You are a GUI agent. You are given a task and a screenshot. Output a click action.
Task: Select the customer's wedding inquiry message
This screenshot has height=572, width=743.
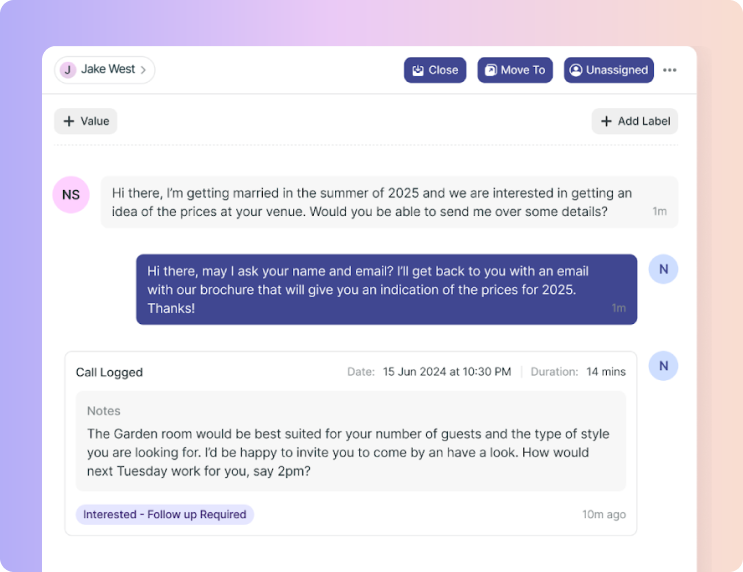pyautogui.click(x=389, y=202)
